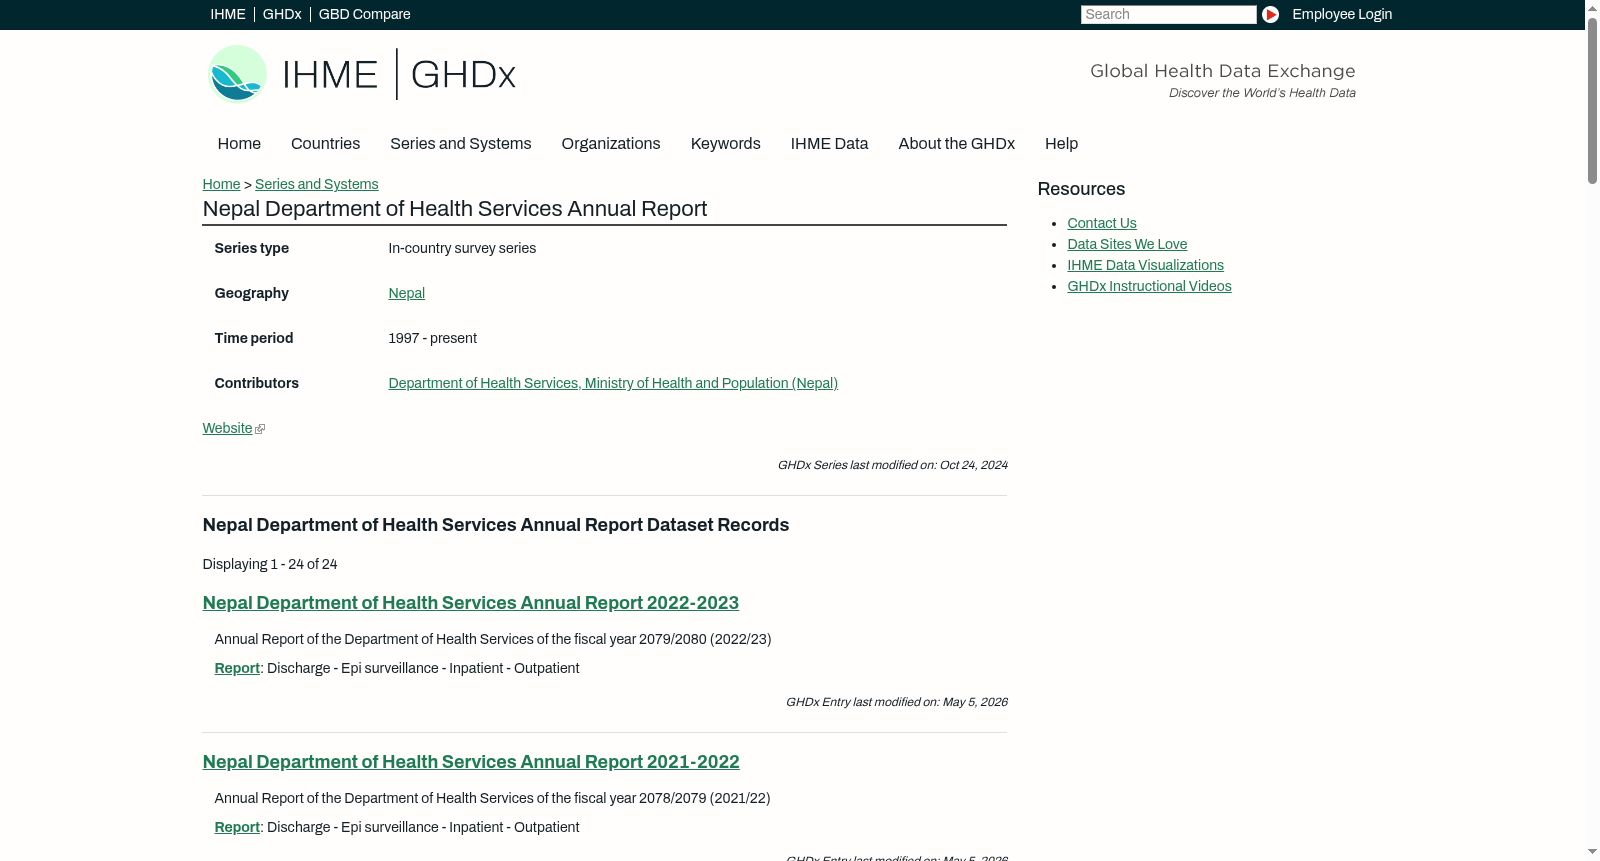This screenshot has width=1600, height=861.
Task: Click the Series and Systems breadcrumb
Action: pyautogui.click(x=317, y=184)
